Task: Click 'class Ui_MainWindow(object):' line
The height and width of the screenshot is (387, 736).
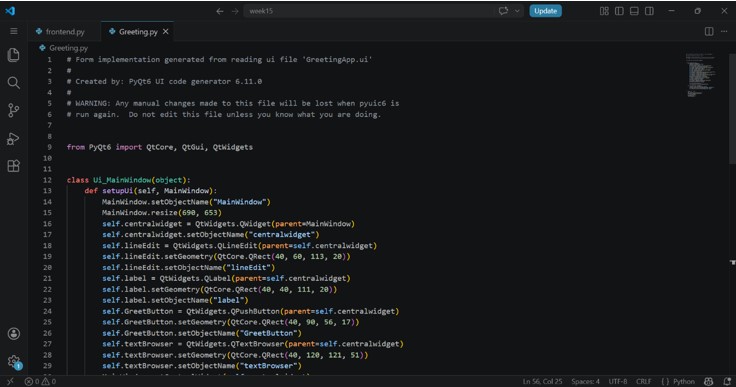Action: coord(129,180)
